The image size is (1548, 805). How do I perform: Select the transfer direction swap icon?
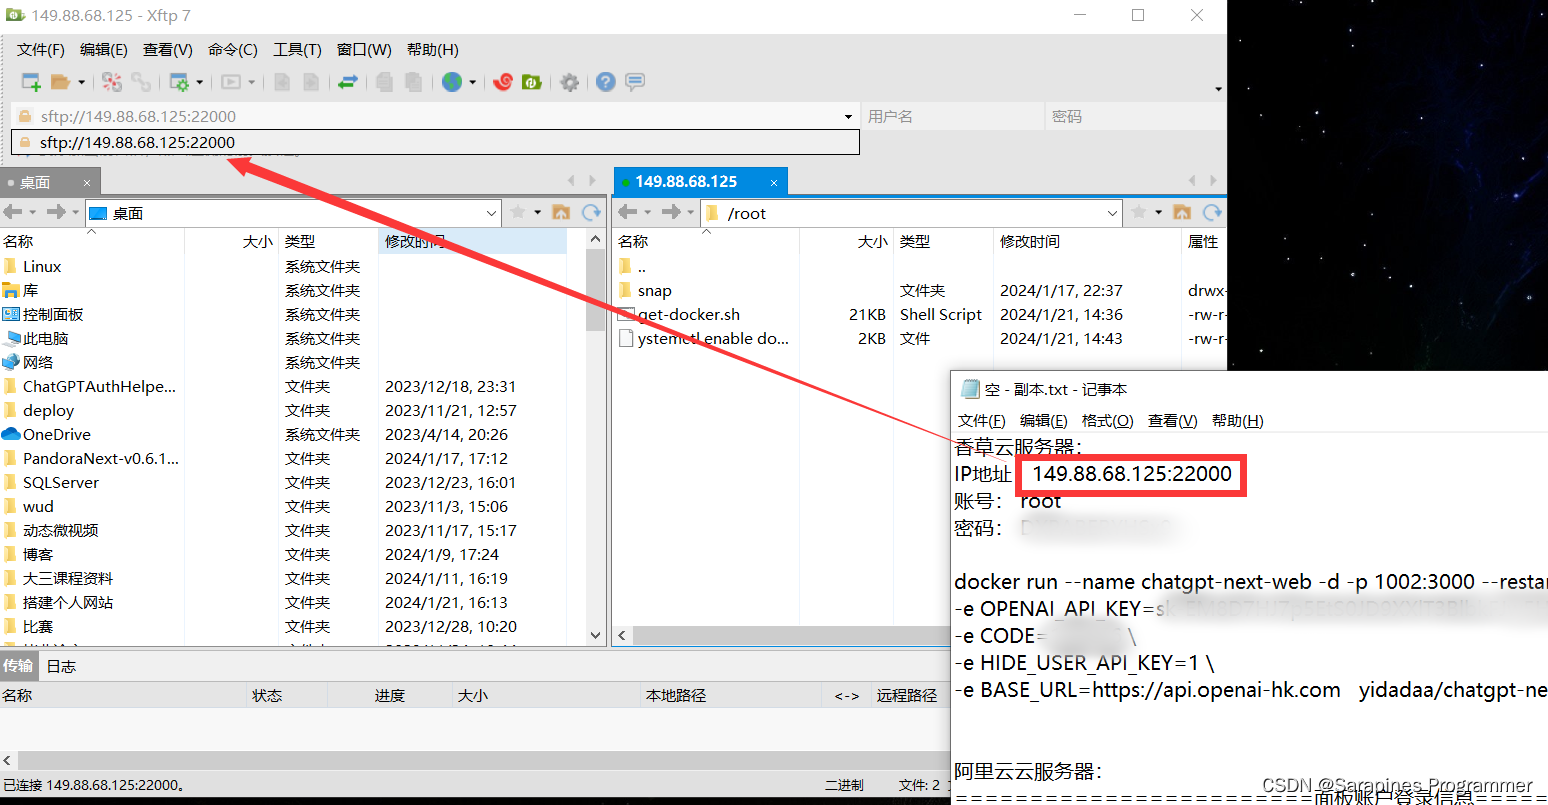coord(348,82)
